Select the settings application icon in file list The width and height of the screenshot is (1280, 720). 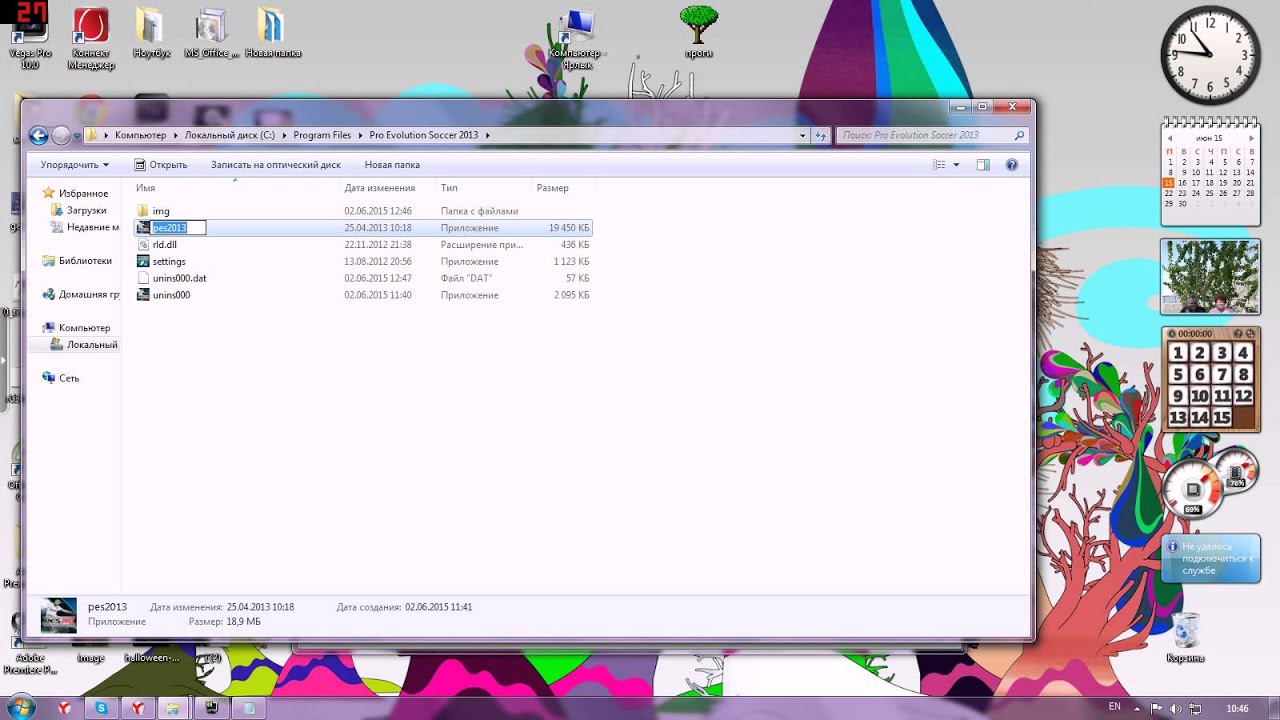coord(142,261)
